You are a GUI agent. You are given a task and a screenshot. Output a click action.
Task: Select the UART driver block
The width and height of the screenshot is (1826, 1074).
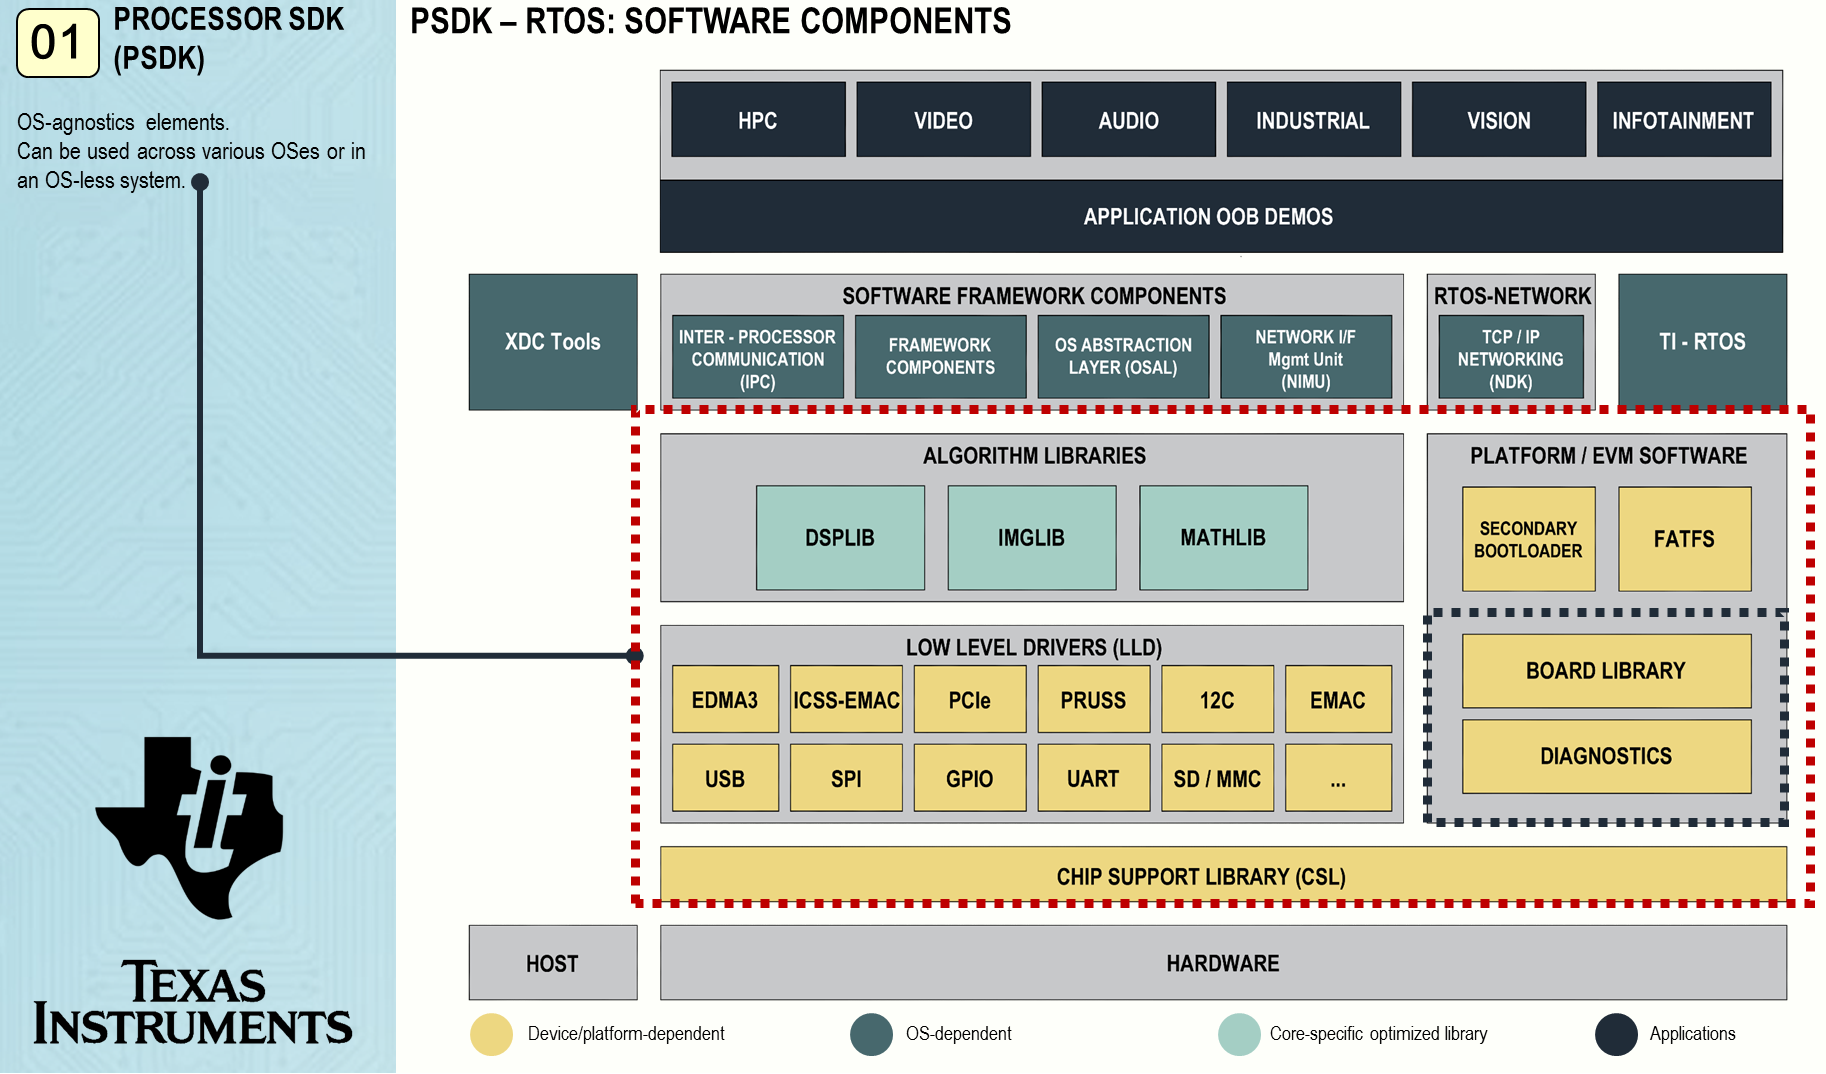[x=1093, y=778]
